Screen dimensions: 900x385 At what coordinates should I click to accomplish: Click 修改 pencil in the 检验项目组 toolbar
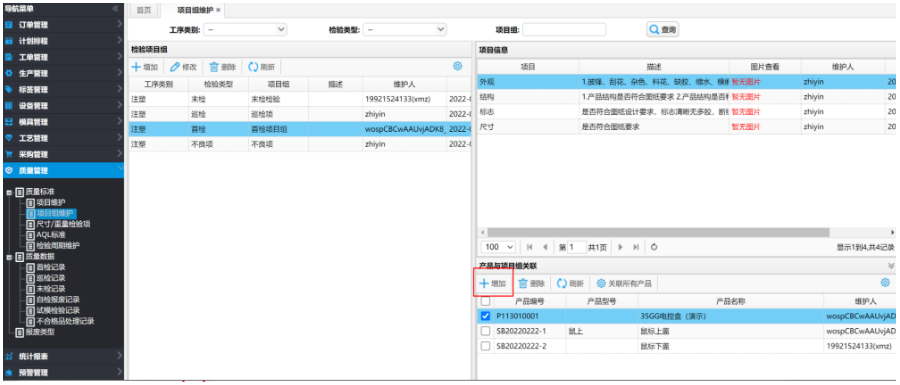[x=183, y=67]
